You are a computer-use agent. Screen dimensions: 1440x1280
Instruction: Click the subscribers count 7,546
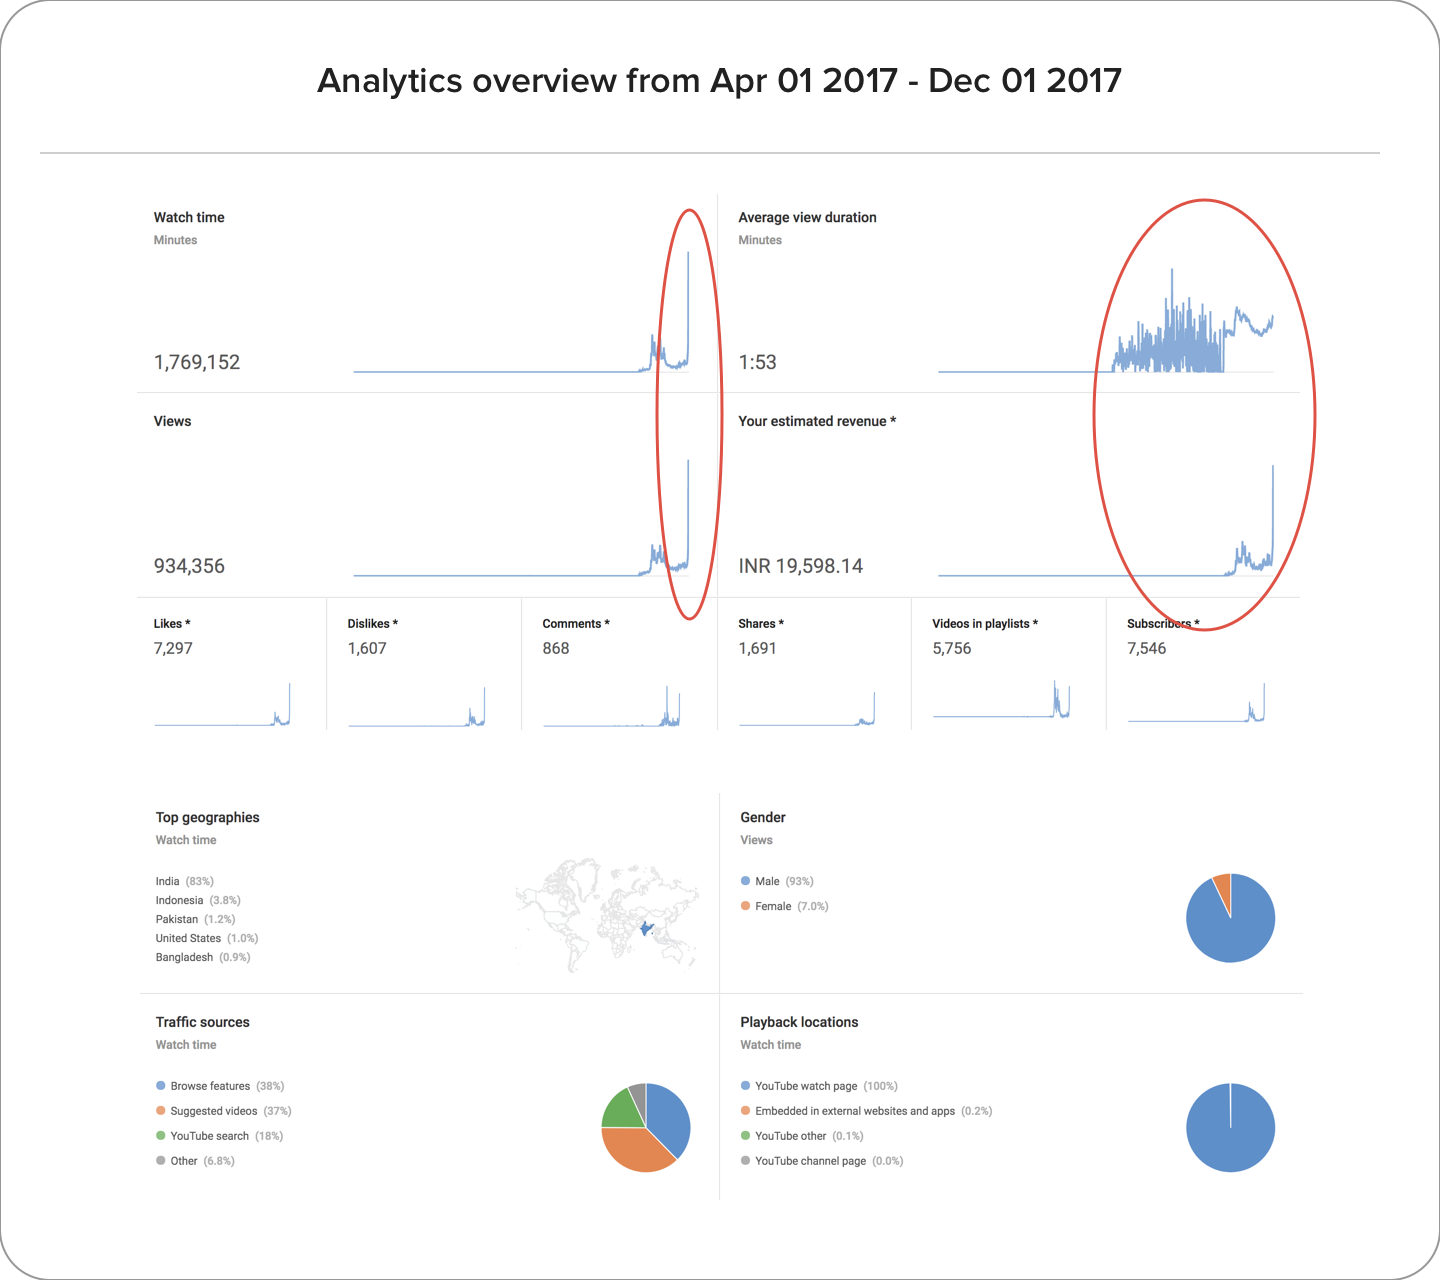point(1146,648)
